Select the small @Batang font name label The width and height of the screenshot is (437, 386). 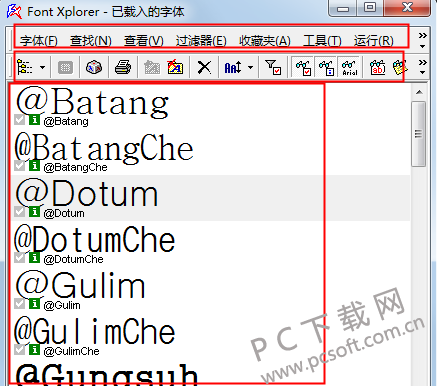coord(66,121)
